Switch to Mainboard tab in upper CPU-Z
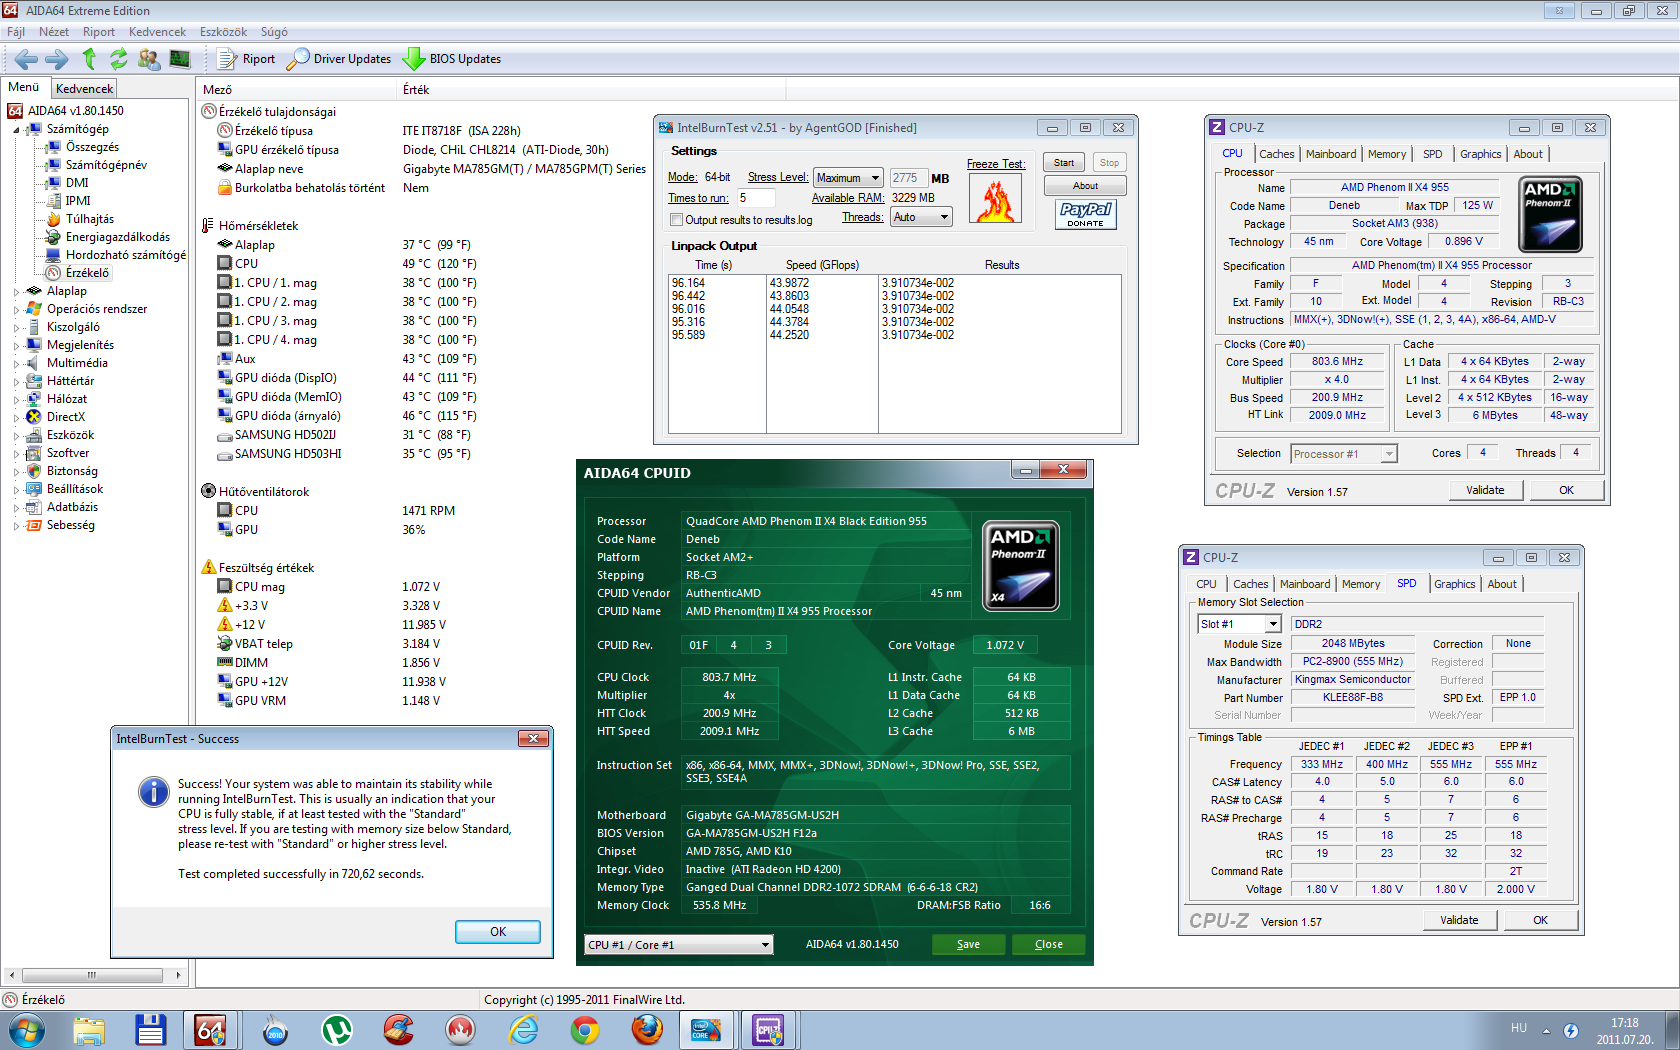Image resolution: width=1680 pixels, height=1050 pixels. (1331, 154)
